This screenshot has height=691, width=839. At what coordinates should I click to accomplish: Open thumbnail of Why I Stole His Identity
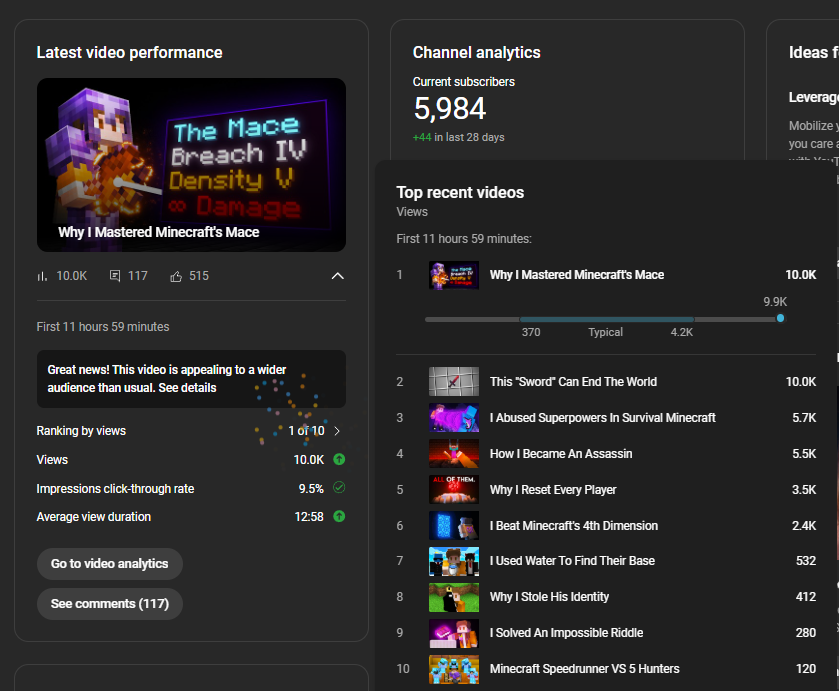tap(454, 597)
